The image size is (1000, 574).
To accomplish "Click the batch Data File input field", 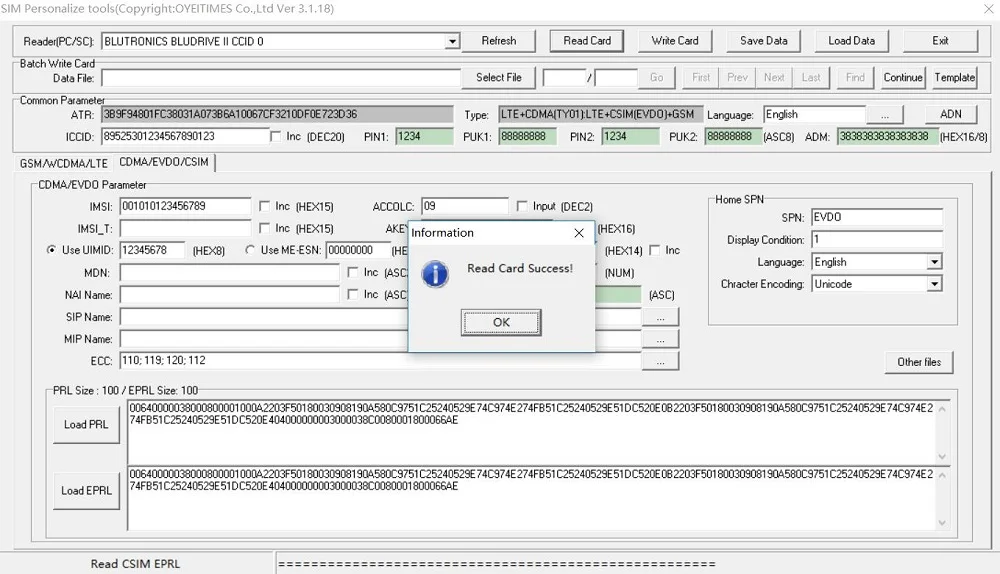I will pos(281,78).
